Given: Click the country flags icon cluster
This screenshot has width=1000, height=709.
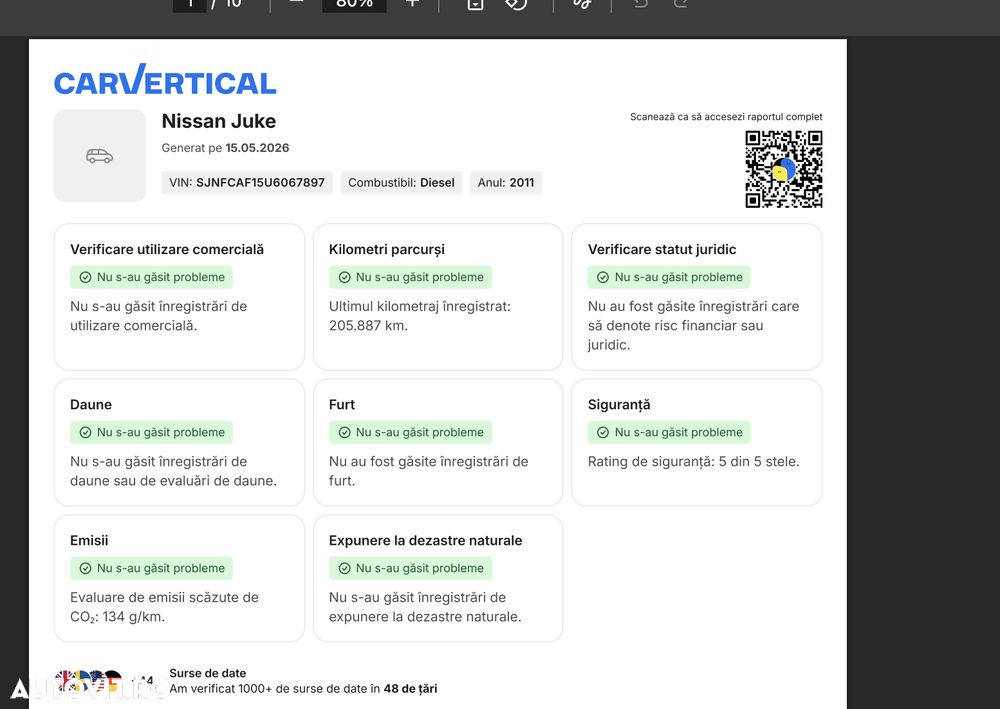Looking at the screenshot, I should [88, 682].
